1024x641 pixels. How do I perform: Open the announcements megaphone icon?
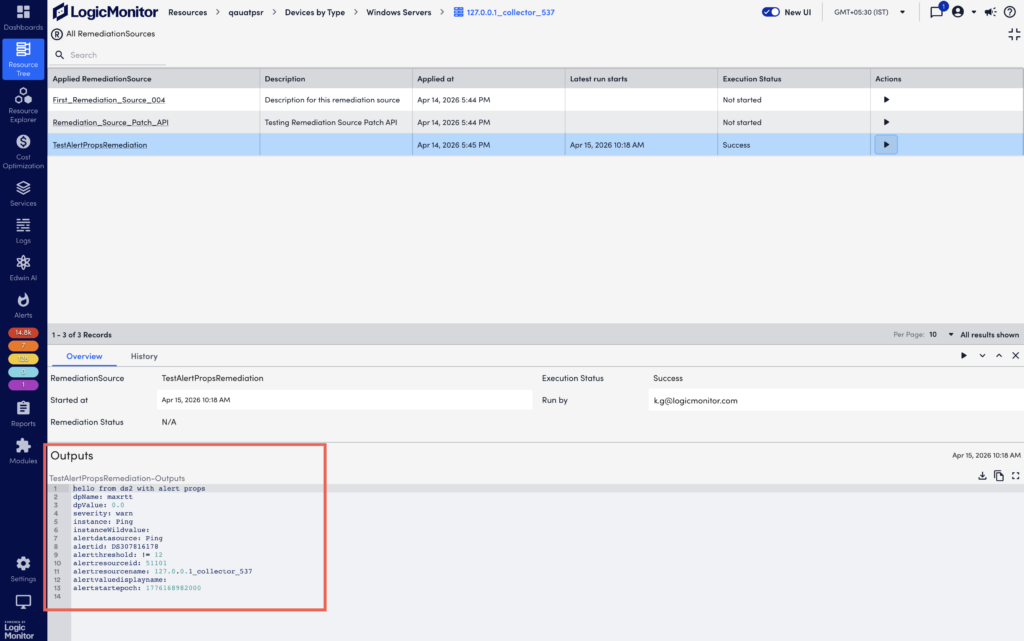(x=990, y=12)
